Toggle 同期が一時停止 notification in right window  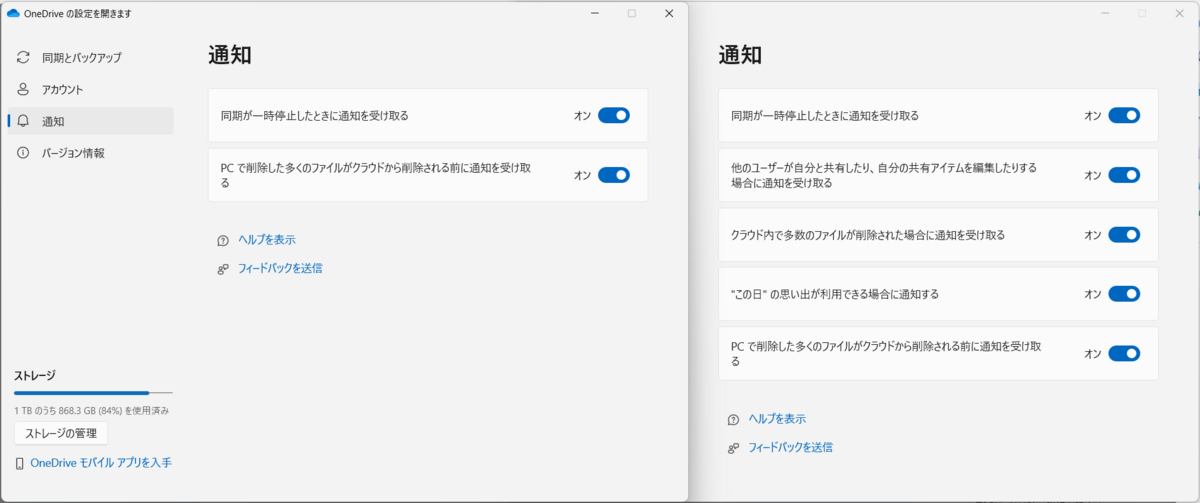tap(1124, 116)
